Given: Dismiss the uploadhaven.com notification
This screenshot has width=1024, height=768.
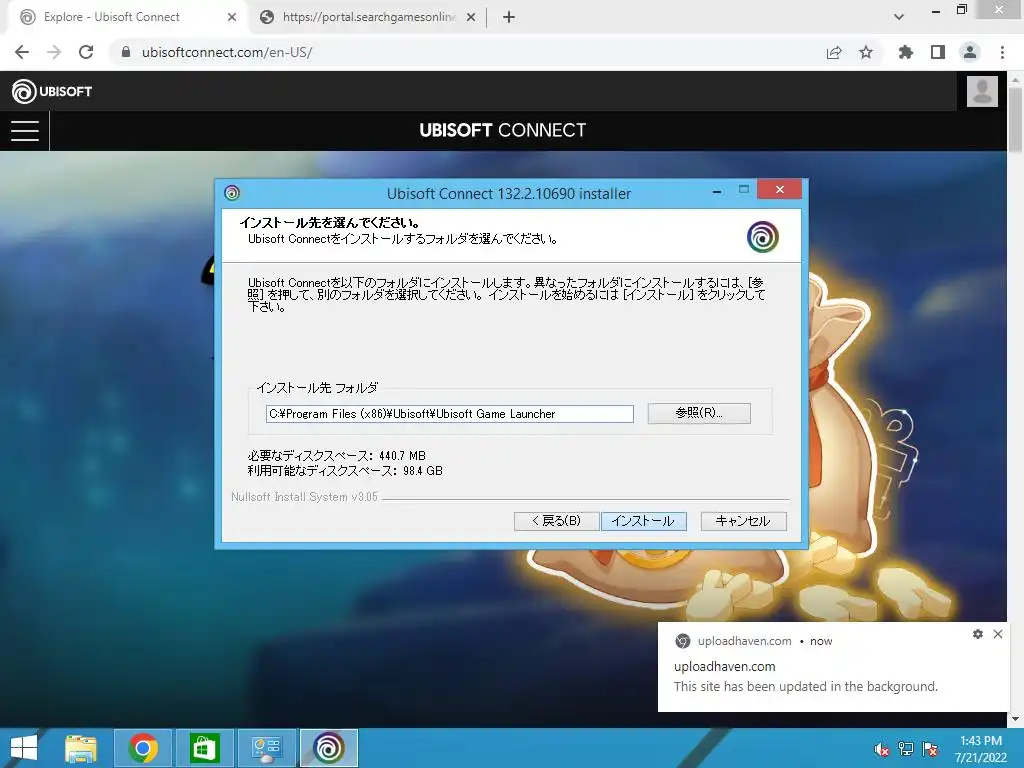Looking at the screenshot, I should [x=998, y=634].
